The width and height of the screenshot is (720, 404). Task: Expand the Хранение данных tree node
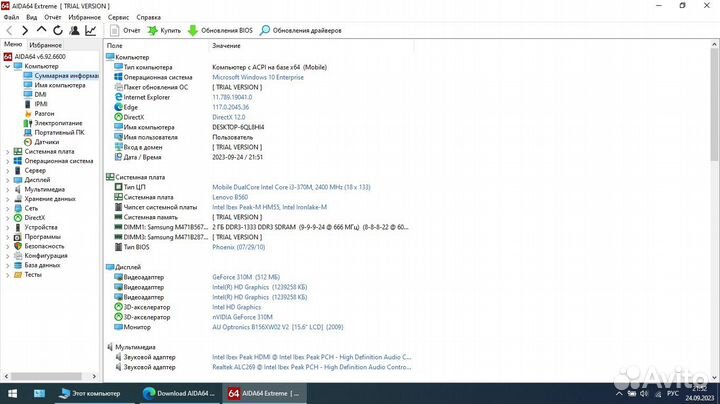pos(7,199)
